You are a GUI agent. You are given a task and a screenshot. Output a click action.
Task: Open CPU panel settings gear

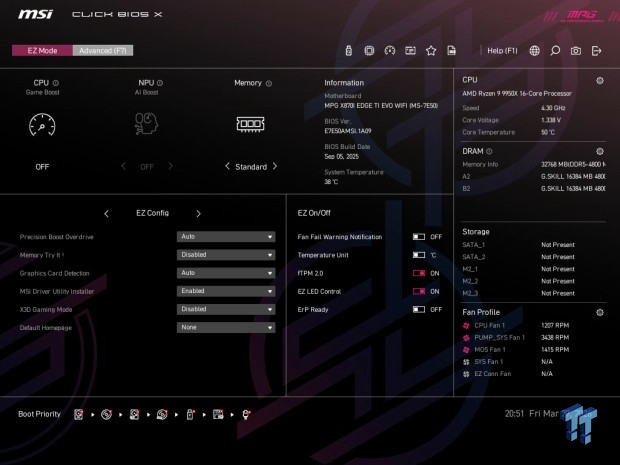[x=600, y=81]
